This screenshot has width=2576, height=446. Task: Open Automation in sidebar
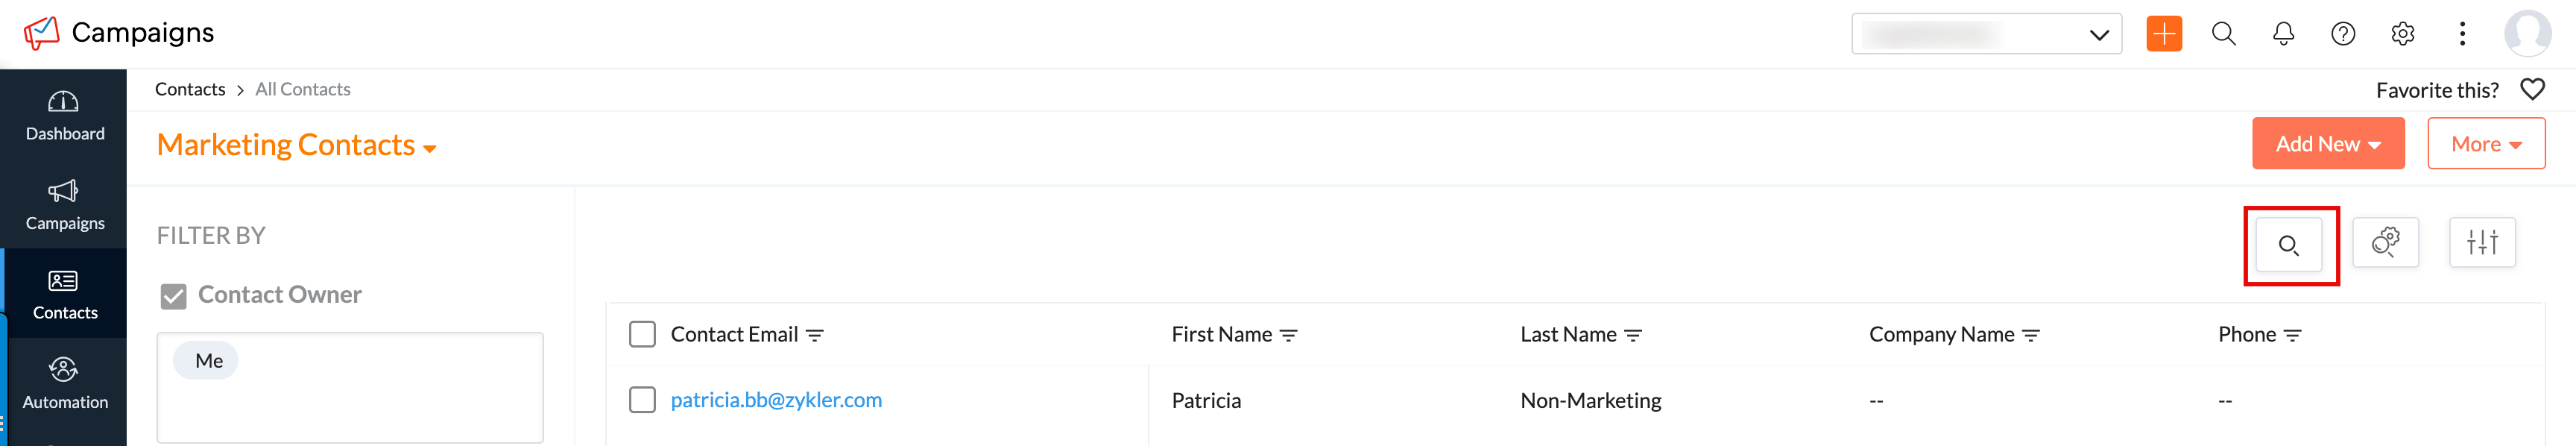coord(64,384)
